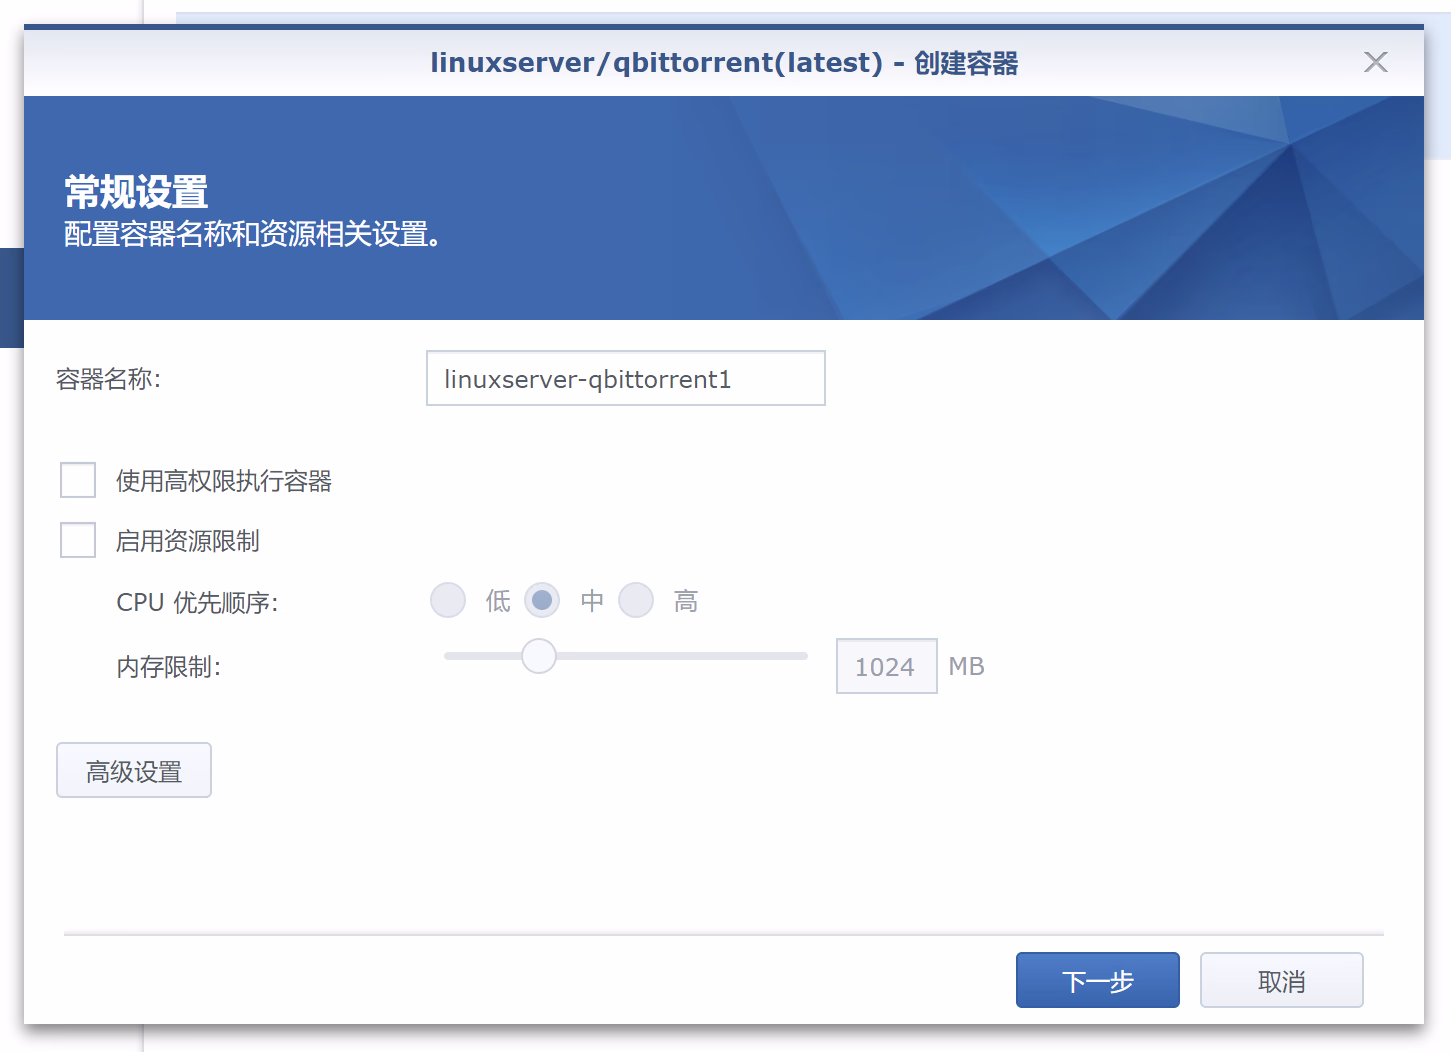Screen dimensions: 1451x1052
Task: Select high CPU priority radio button
Action: (x=636, y=601)
